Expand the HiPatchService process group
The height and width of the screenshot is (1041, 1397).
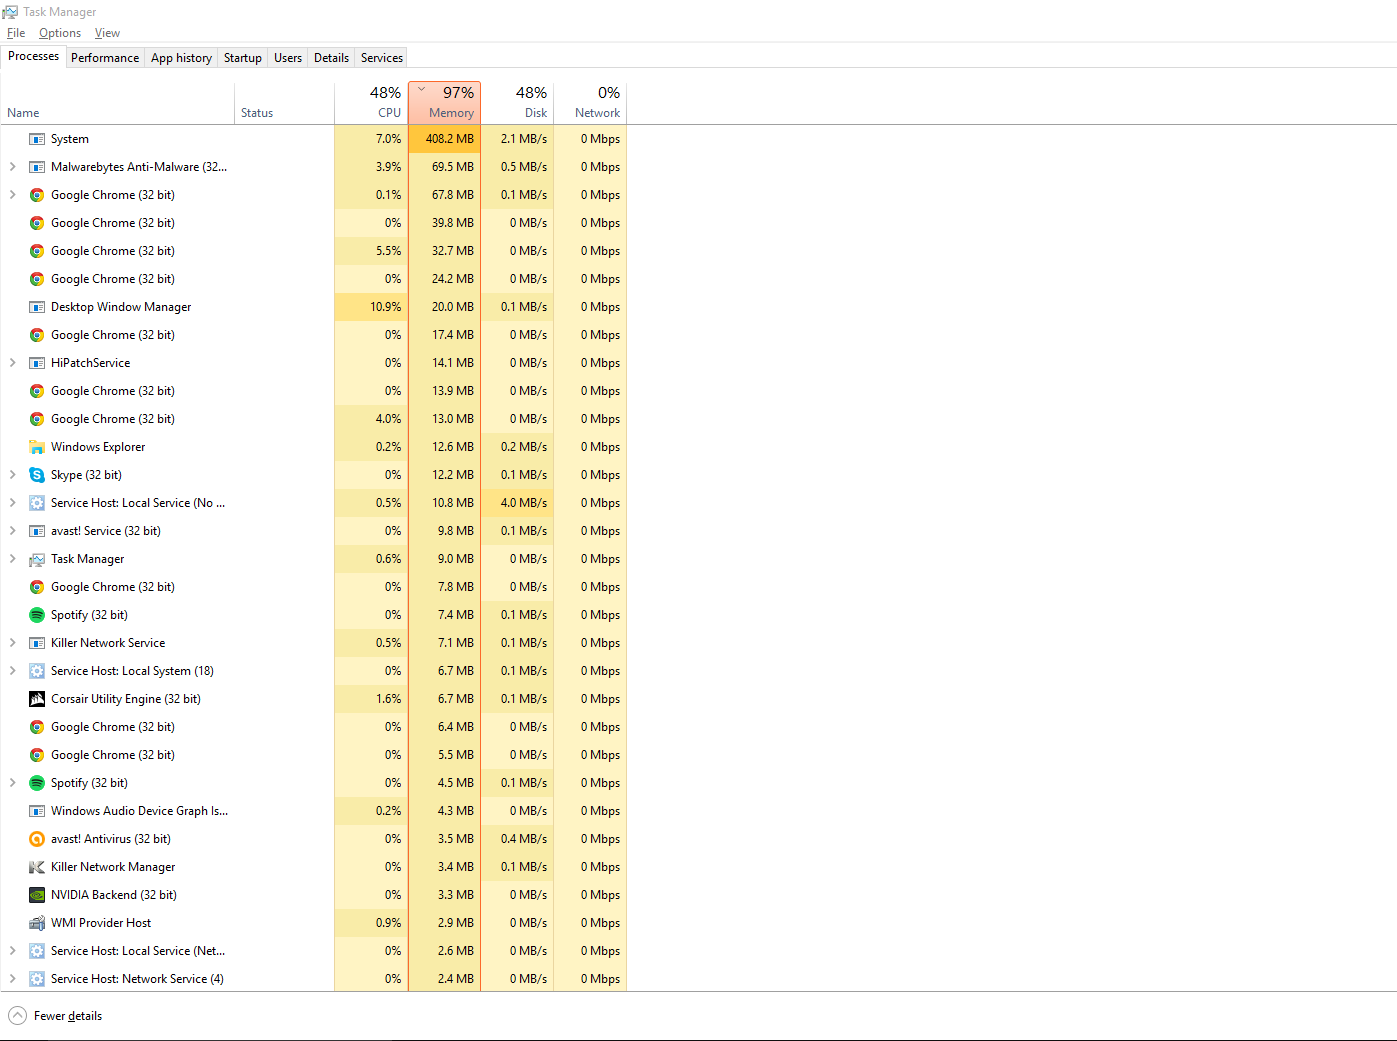[12, 363]
